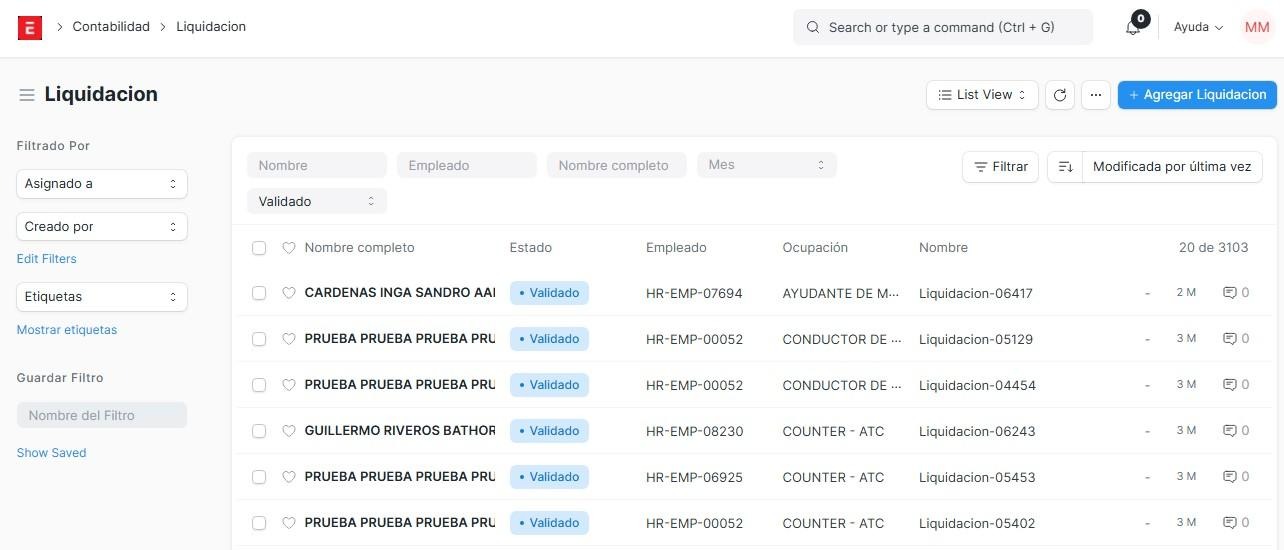Open the three-dots more options menu
The image size is (1284, 550).
click(x=1096, y=95)
